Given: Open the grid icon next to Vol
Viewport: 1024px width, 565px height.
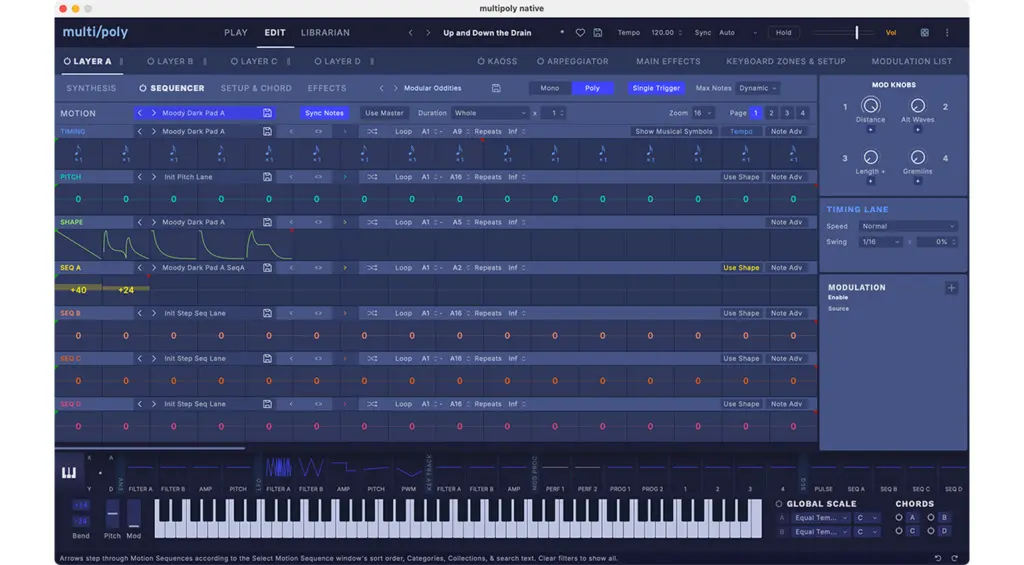Looking at the screenshot, I should pyautogui.click(x=925, y=33).
